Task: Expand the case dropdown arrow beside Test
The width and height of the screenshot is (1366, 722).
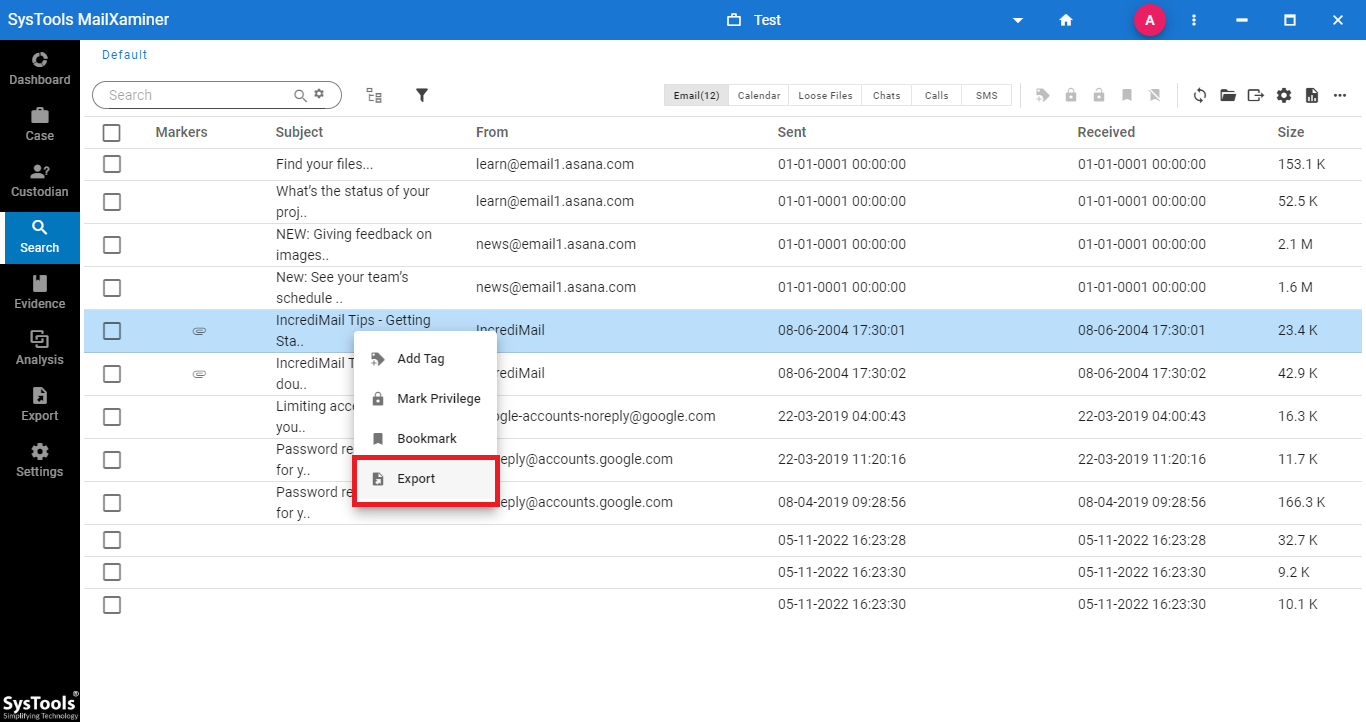Action: [x=1018, y=20]
